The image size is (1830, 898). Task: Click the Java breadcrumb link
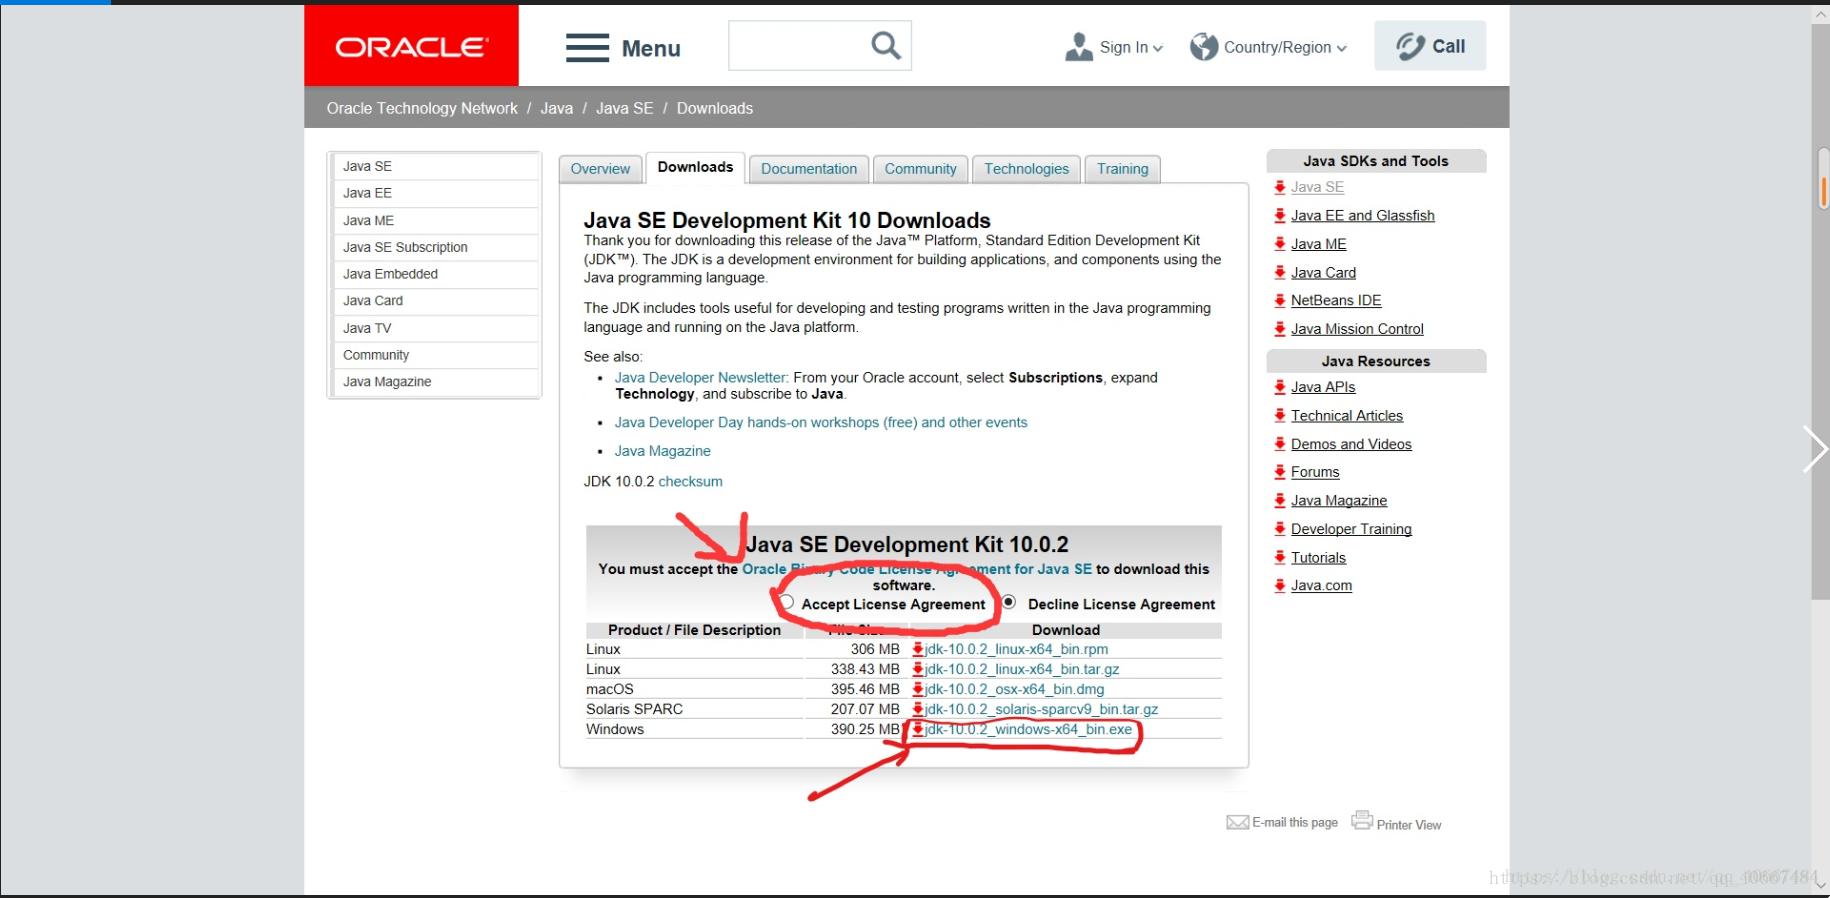pos(556,108)
